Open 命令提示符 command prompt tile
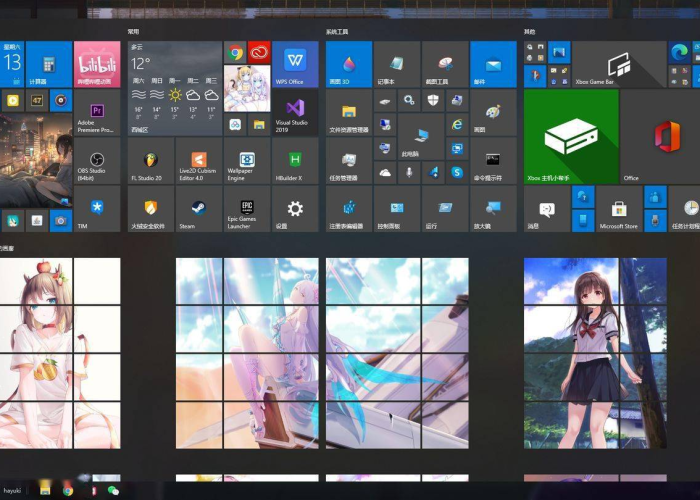This screenshot has width=700, height=500. pos(494,161)
